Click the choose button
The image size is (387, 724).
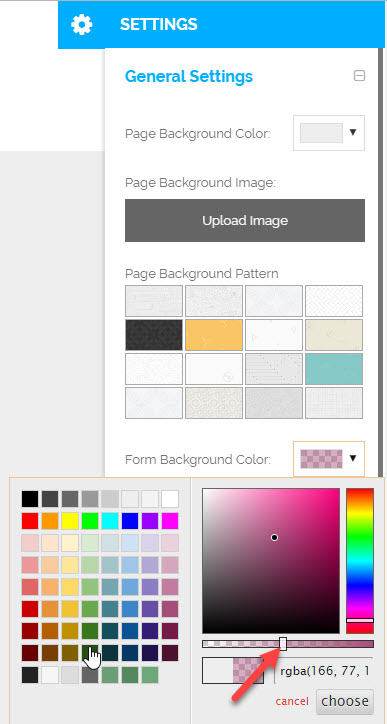(345, 701)
